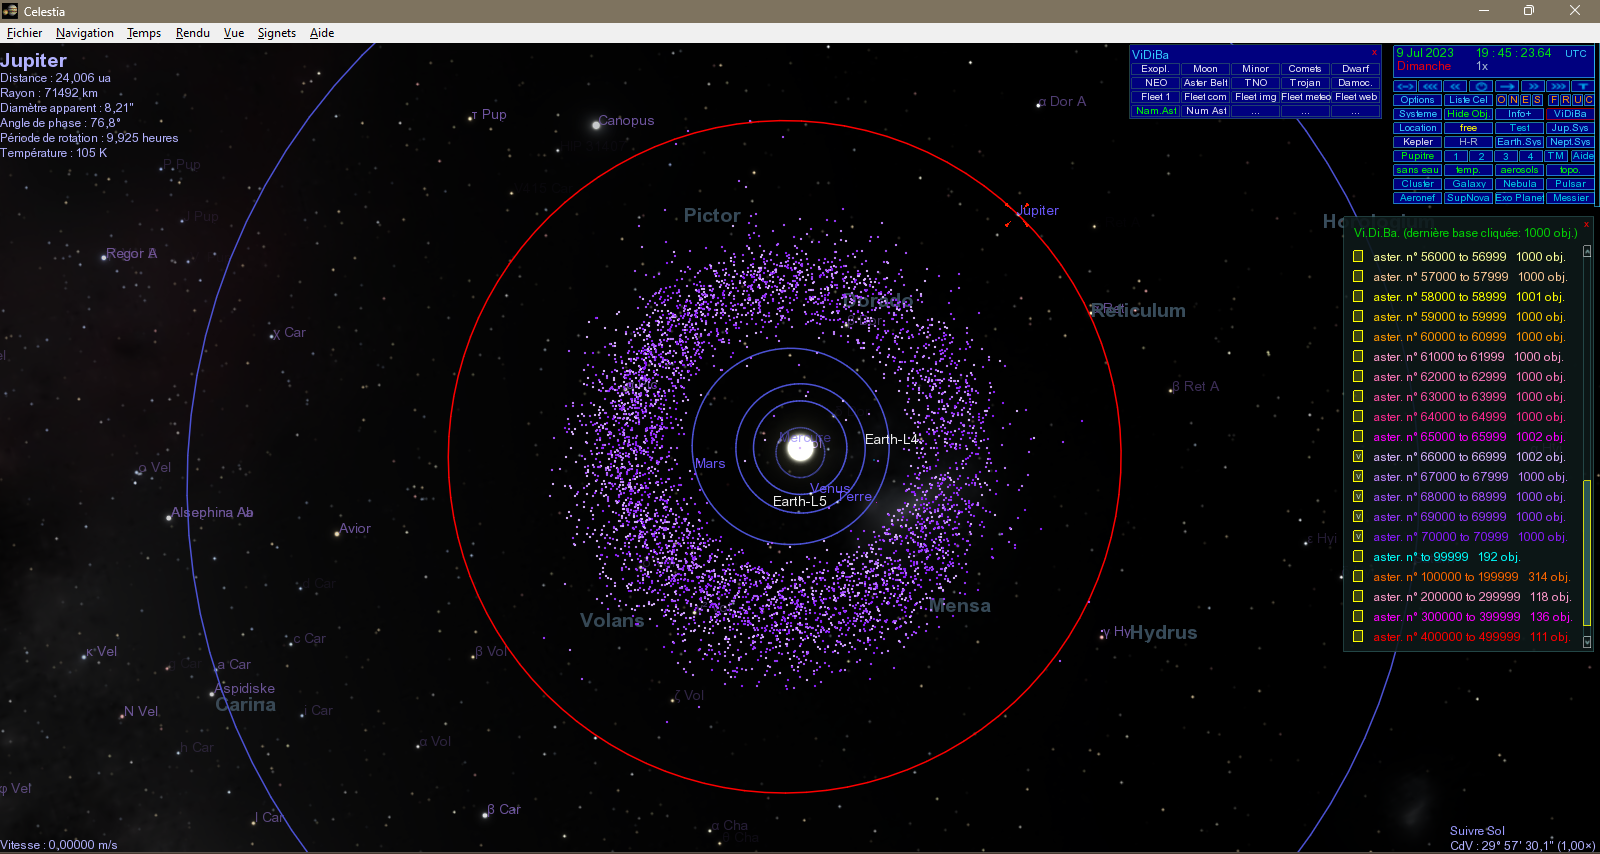Click the green scrollbar thumb in asteroid list
Viewport: 1600px width, 854px height.
[1587, 555]
